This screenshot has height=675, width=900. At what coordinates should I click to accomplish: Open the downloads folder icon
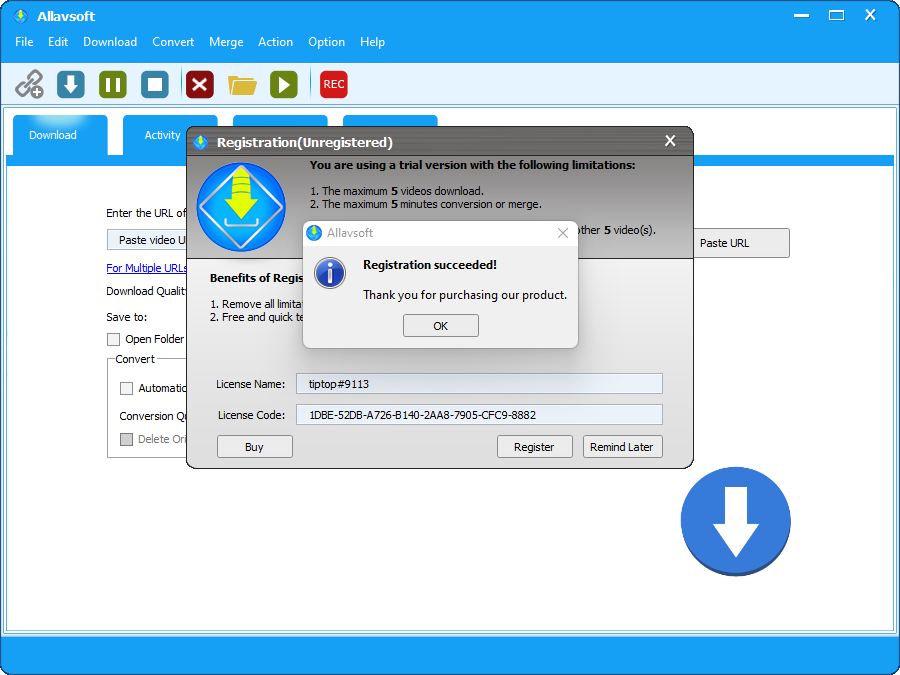(x=242, y=84)
